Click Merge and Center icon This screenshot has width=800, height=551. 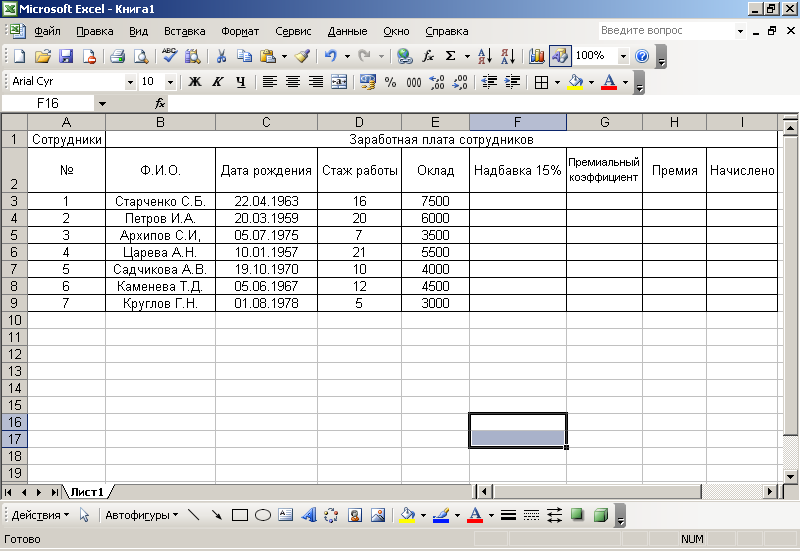coord(340,82)
